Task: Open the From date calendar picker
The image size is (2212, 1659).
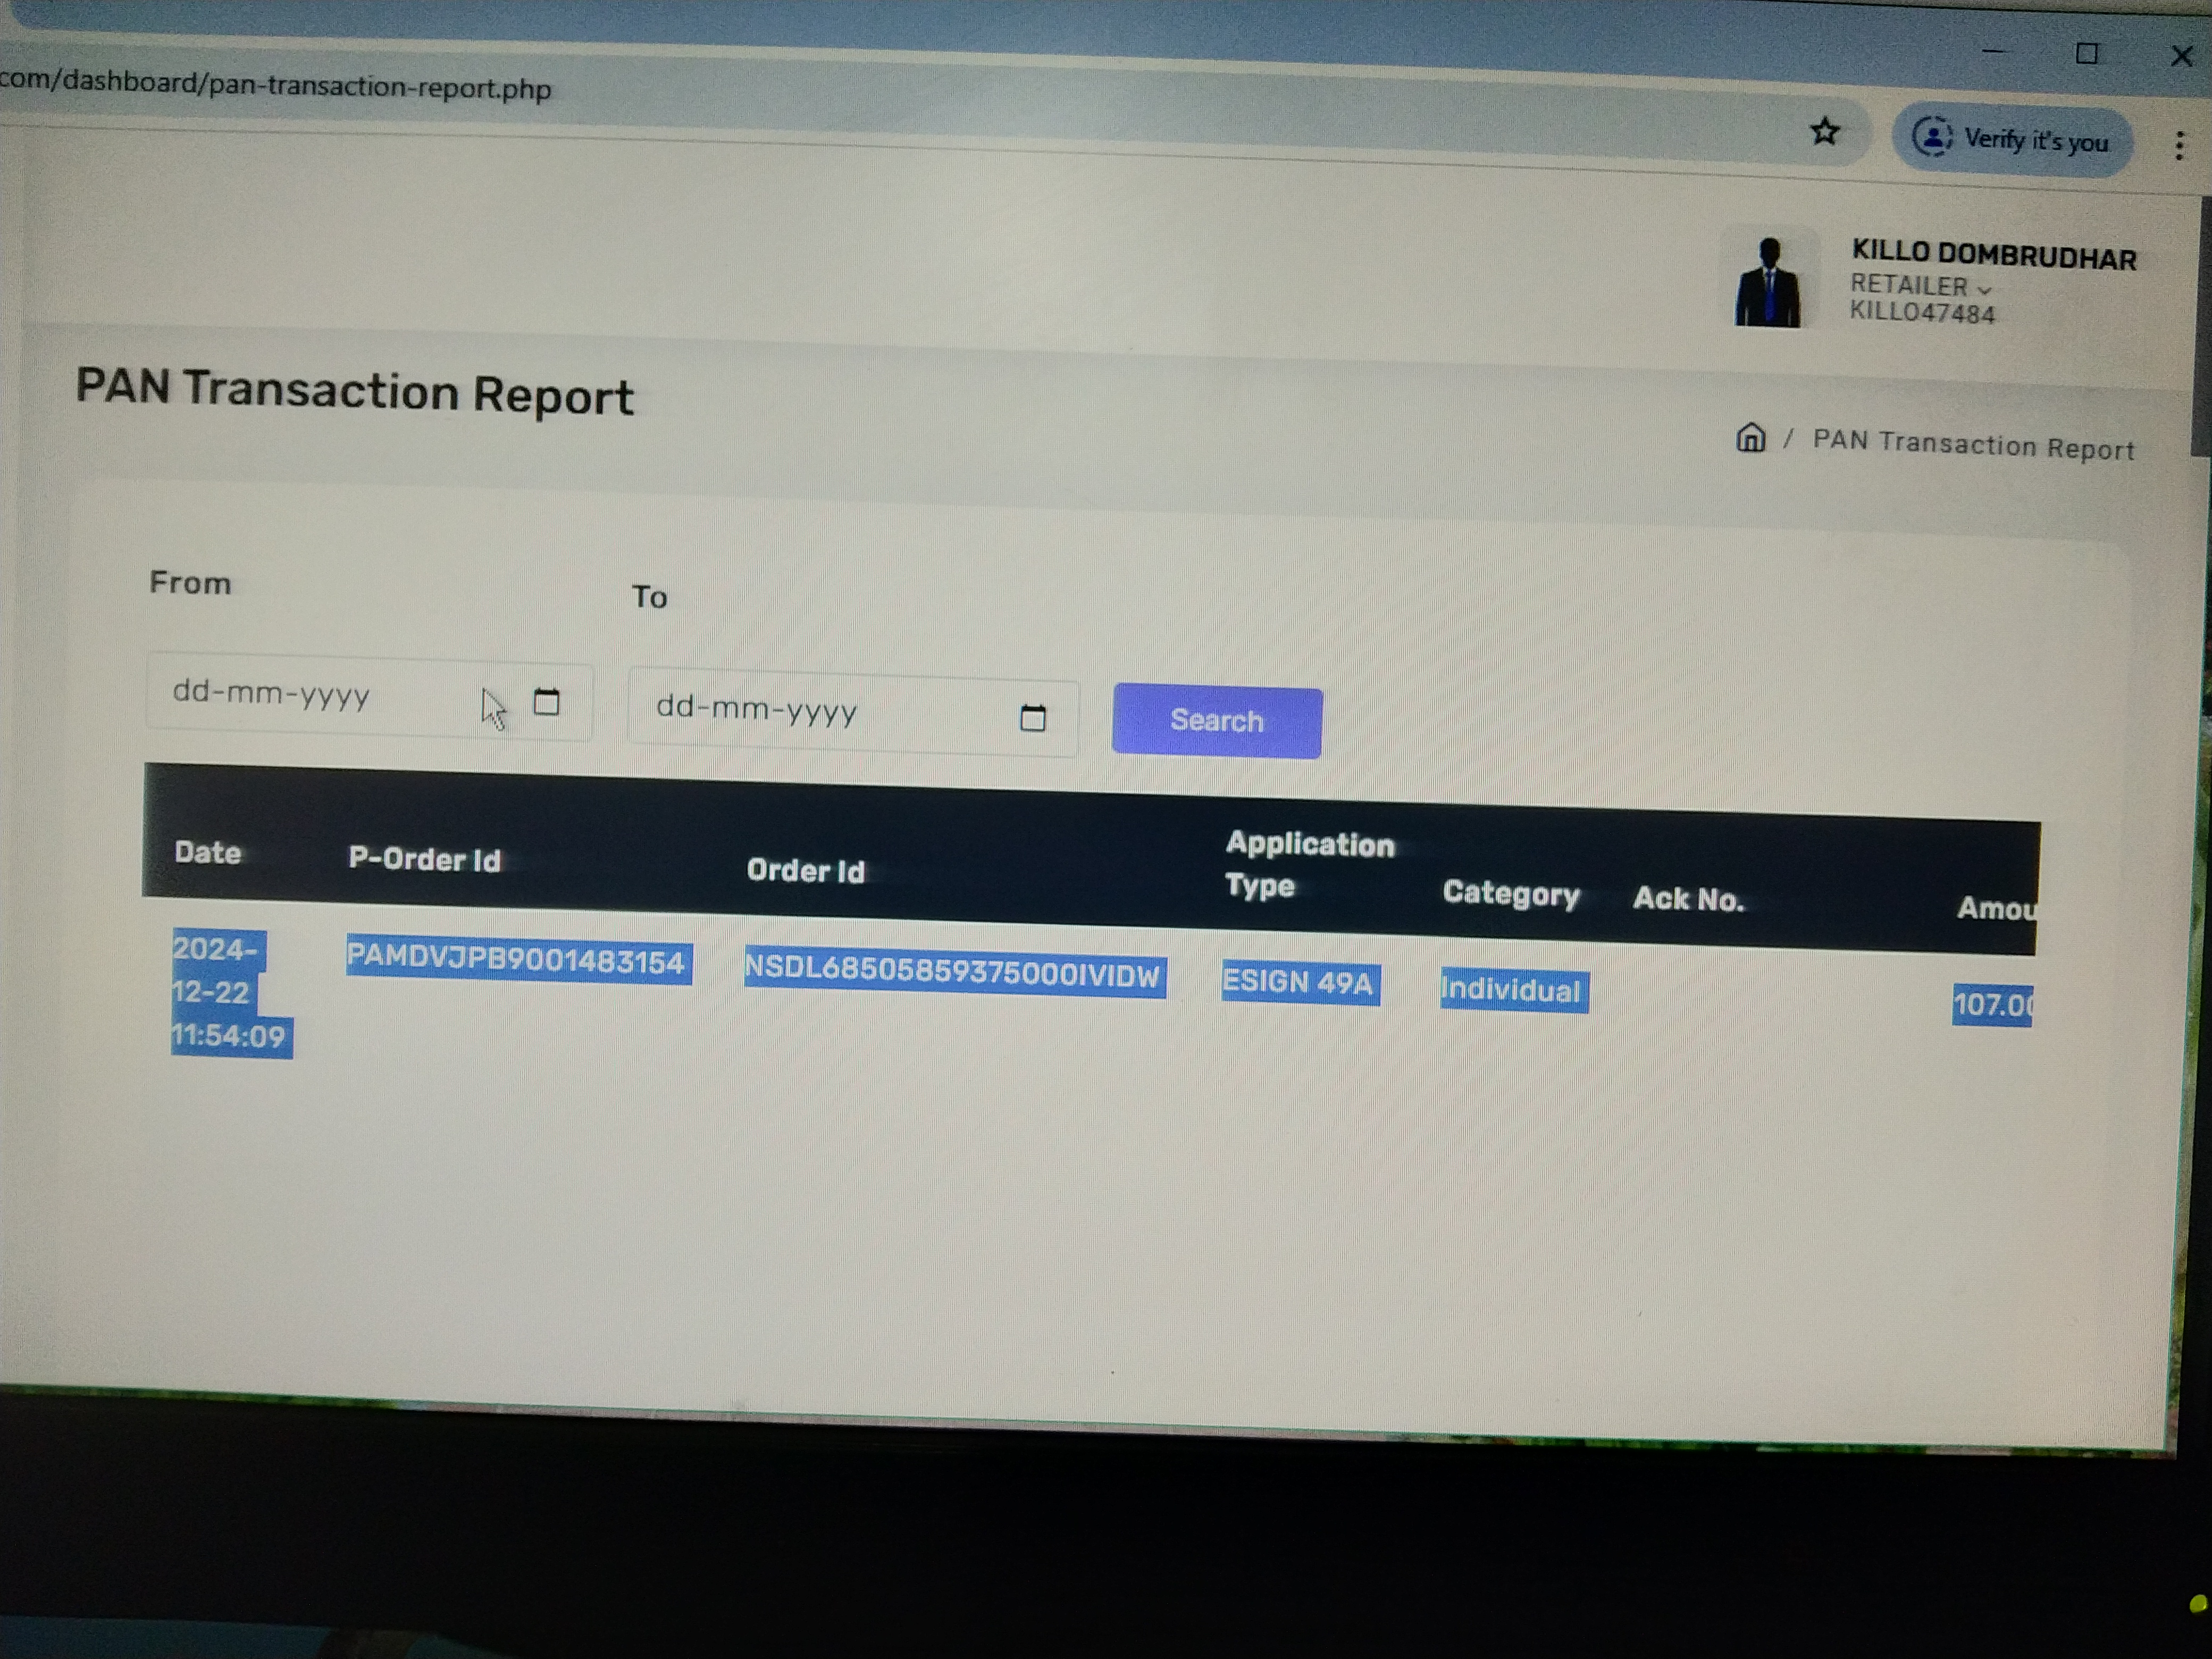Action: 546,702
